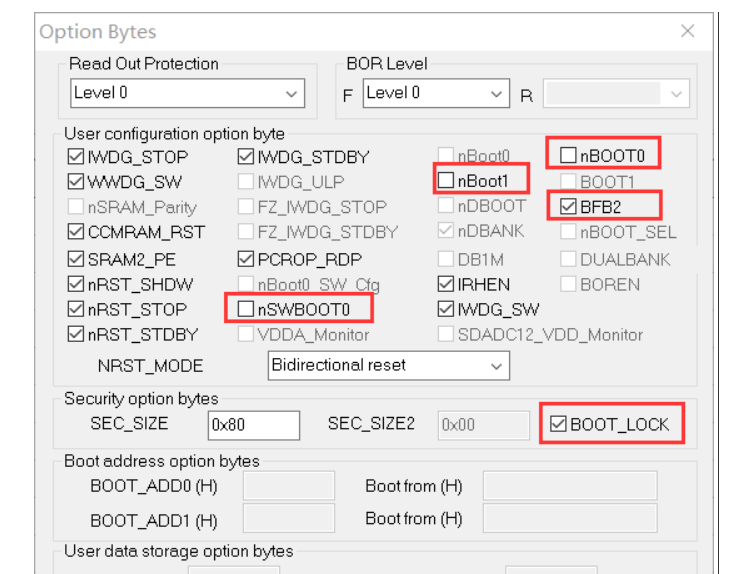Click the NRST_MODE label
Viewport: 750px width, 574px height.
point(150,366)
